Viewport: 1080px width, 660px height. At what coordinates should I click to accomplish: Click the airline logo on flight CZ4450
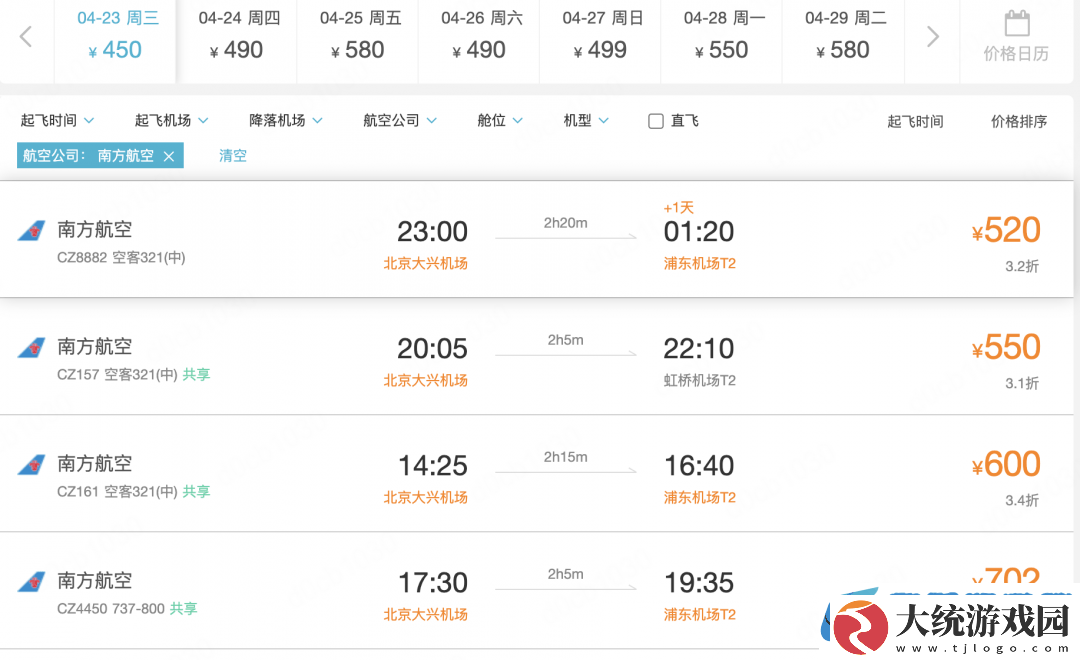tap(32, 582)
